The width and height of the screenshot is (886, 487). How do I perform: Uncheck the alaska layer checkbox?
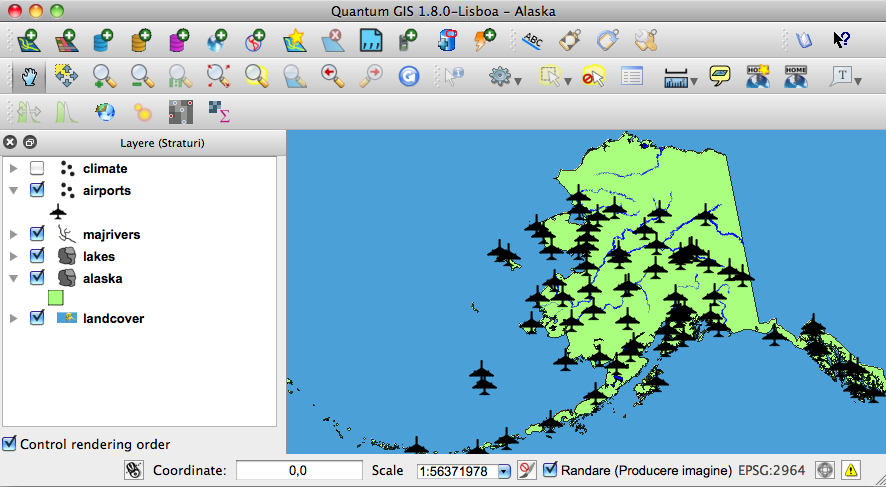point(37,278)
